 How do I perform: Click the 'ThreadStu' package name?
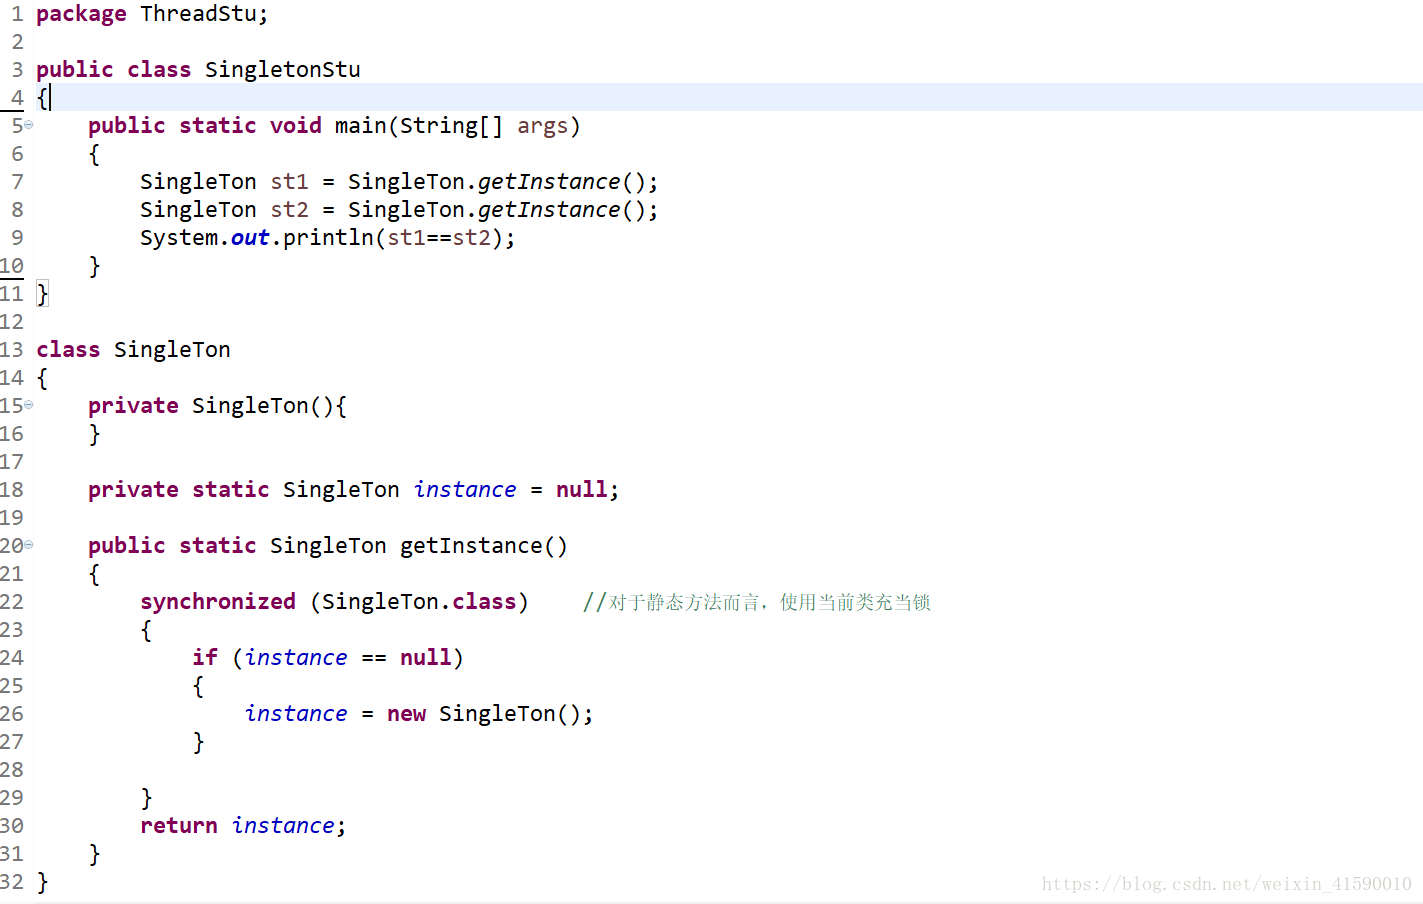pyautogui.click(x=198, y=14)
